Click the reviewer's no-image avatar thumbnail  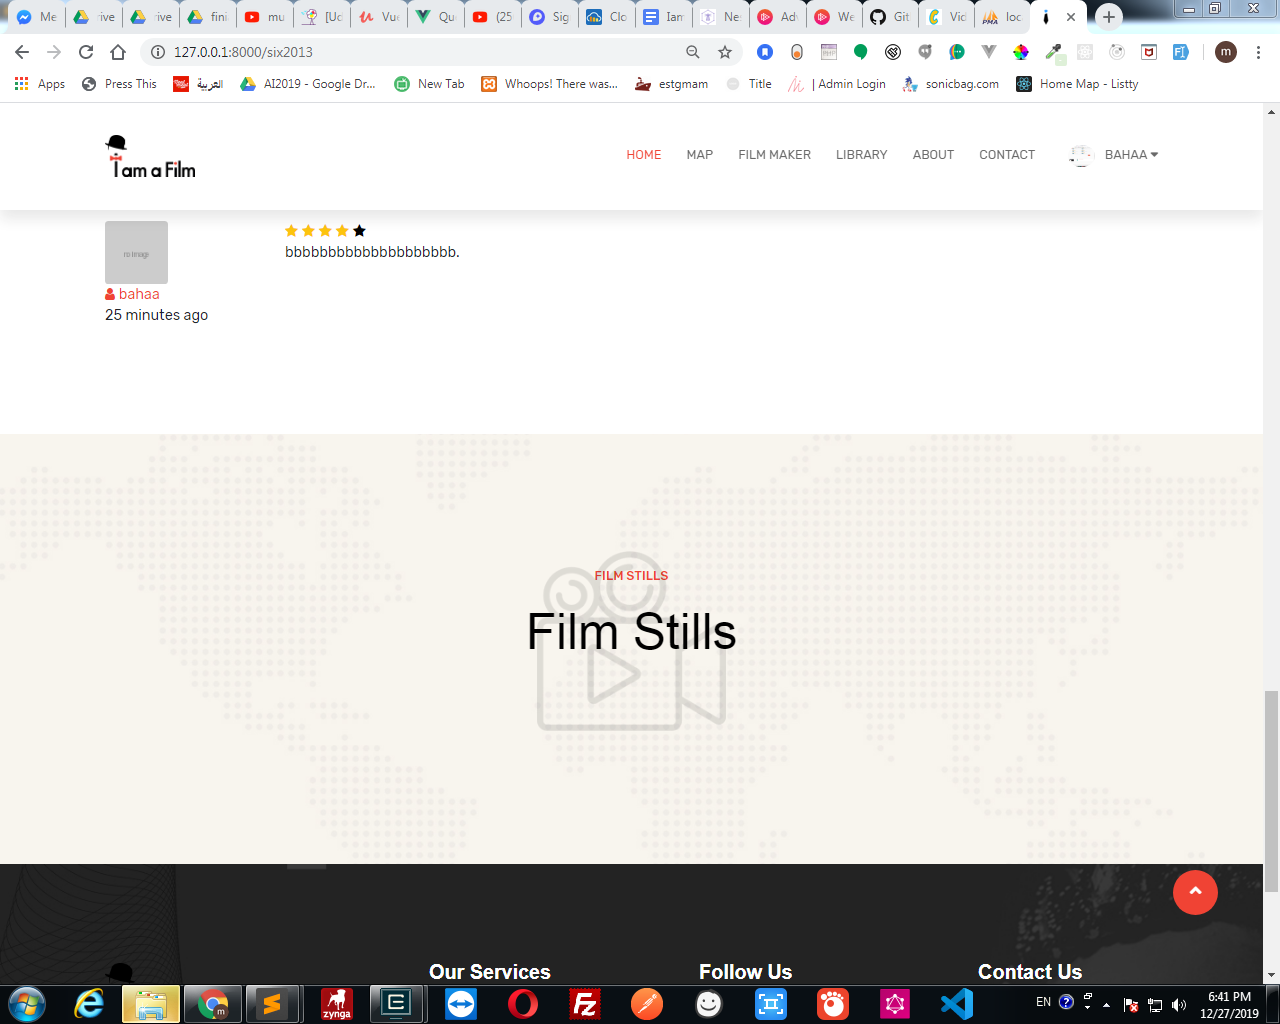pyautogui.click(x=136, y=252)
